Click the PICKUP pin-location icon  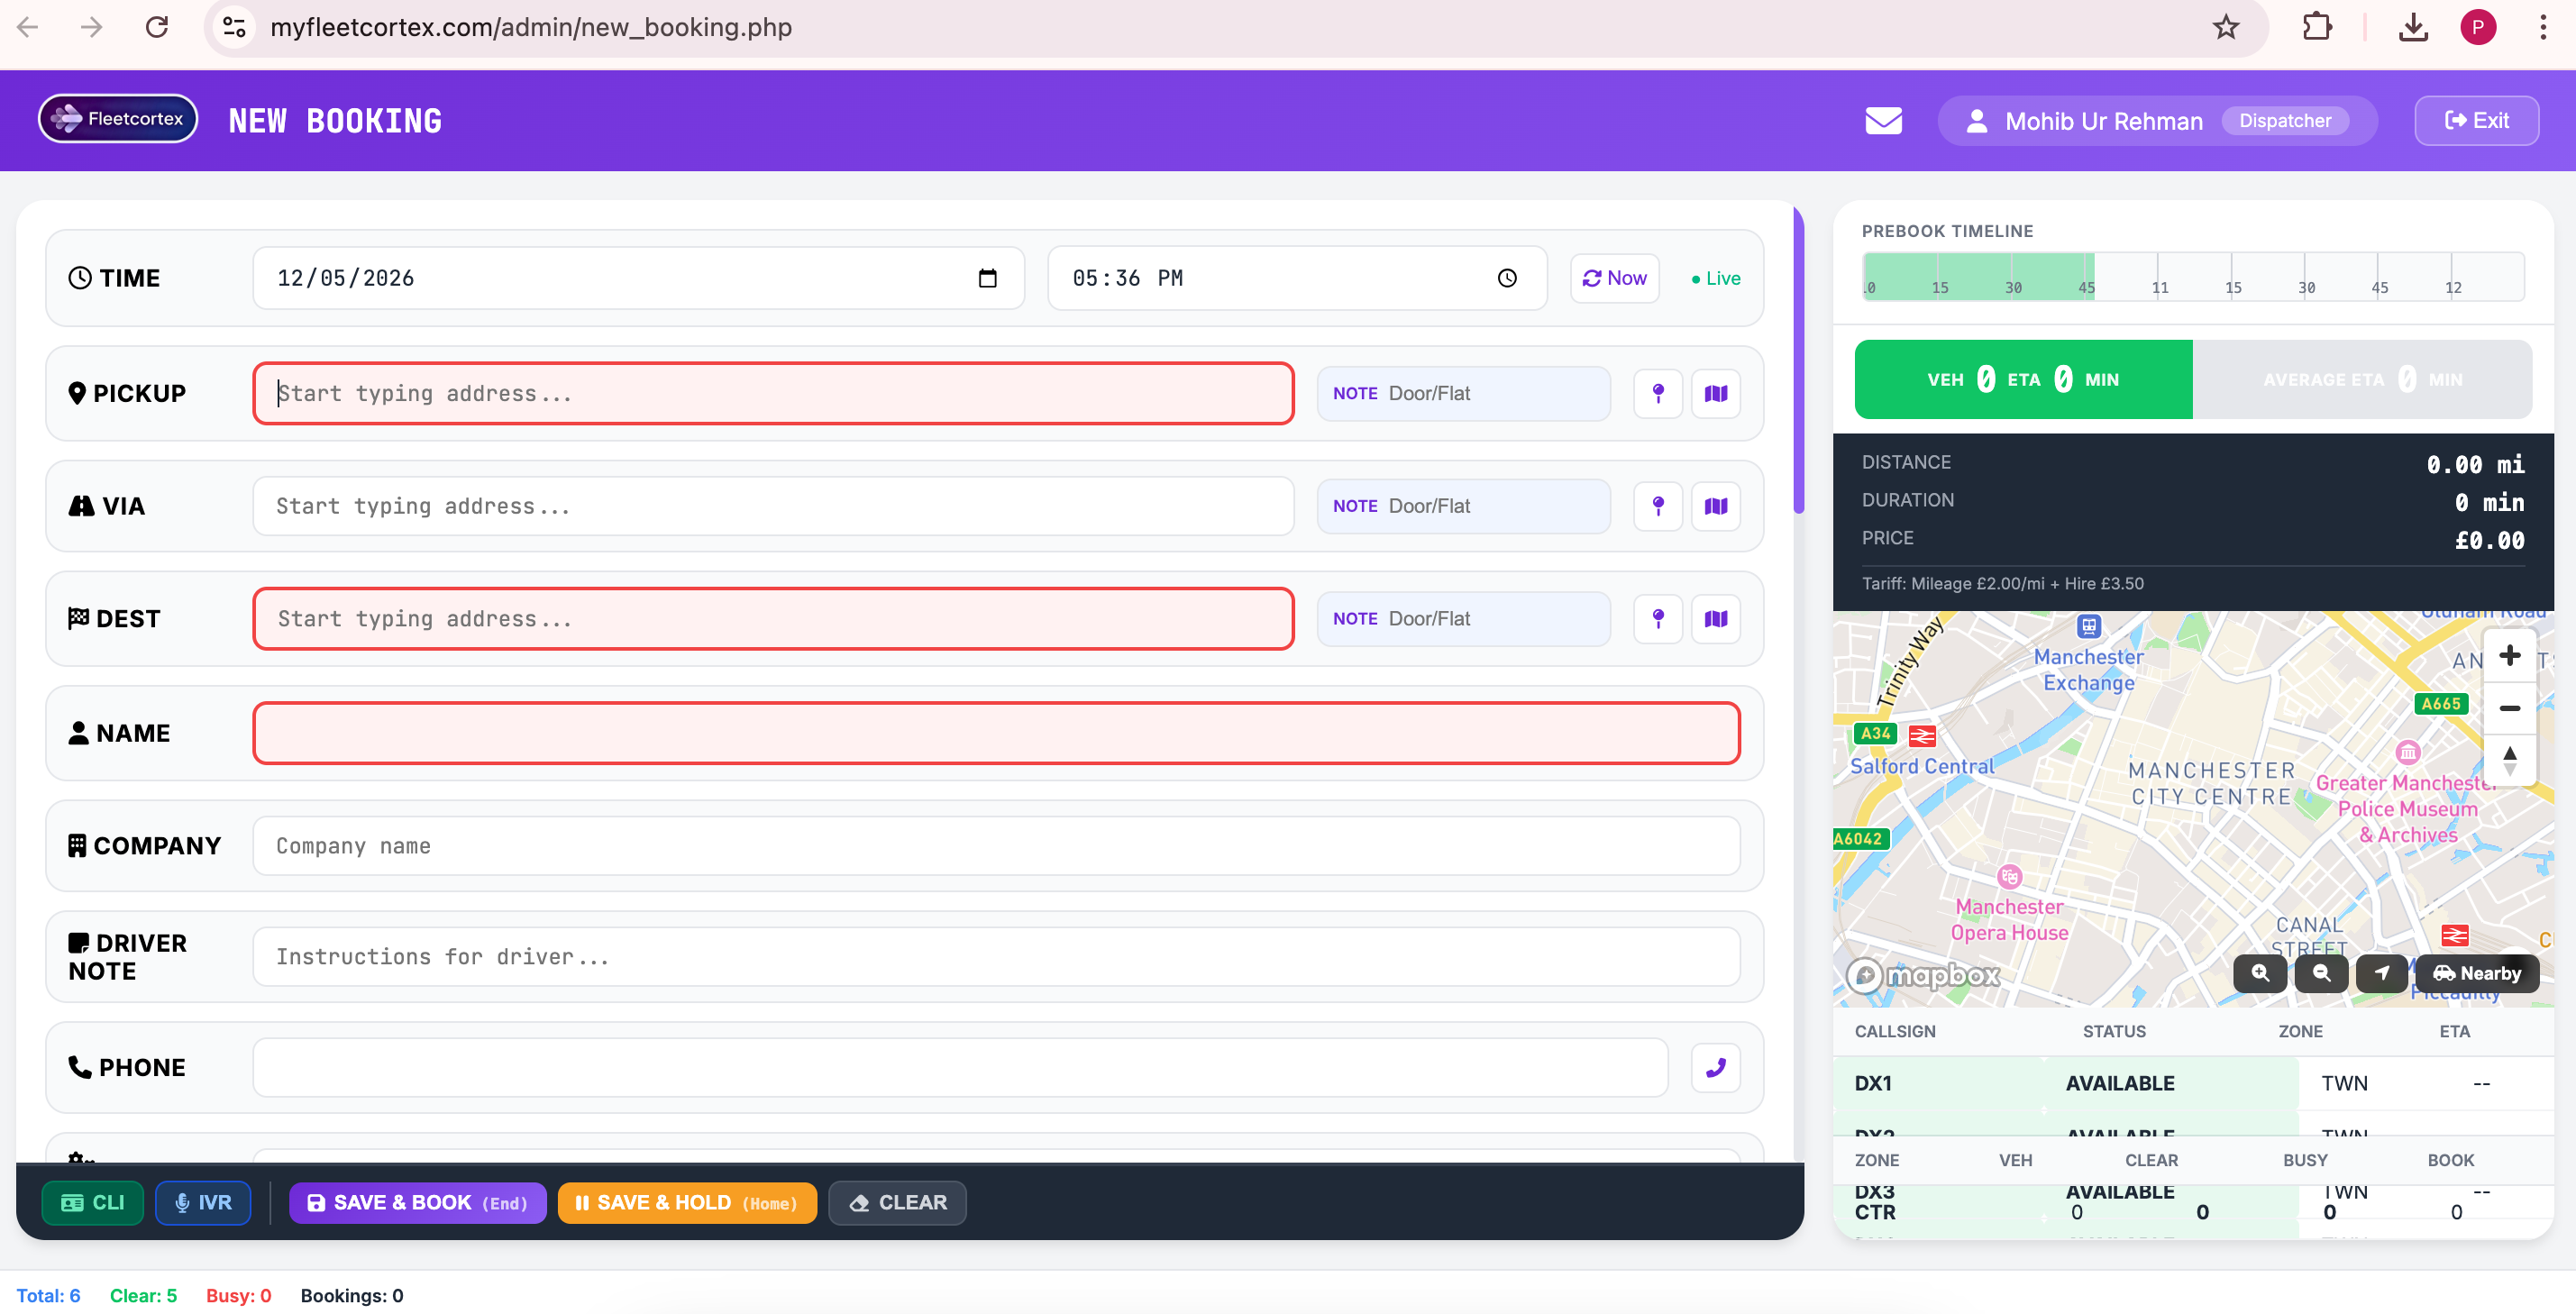(x=1658, y=393)
